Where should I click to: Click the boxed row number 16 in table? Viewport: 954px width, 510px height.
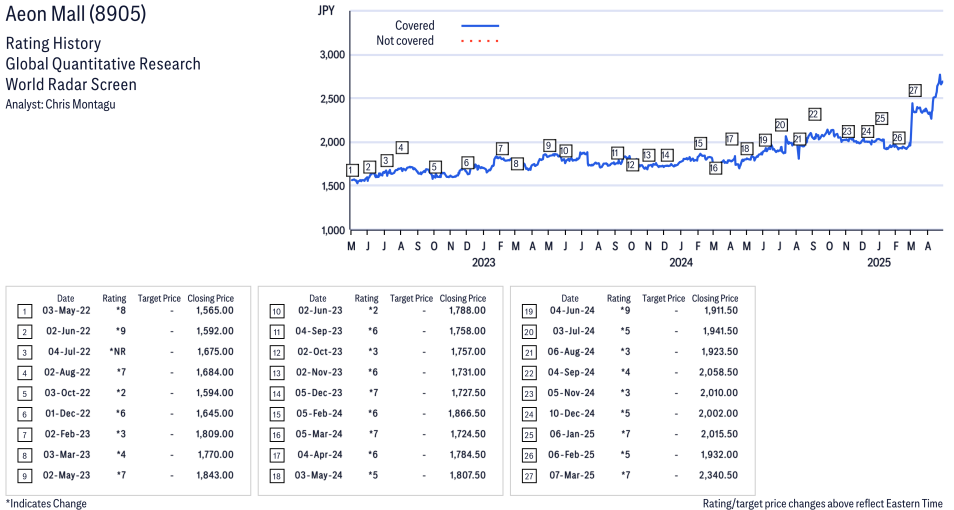tap(277, 435)
